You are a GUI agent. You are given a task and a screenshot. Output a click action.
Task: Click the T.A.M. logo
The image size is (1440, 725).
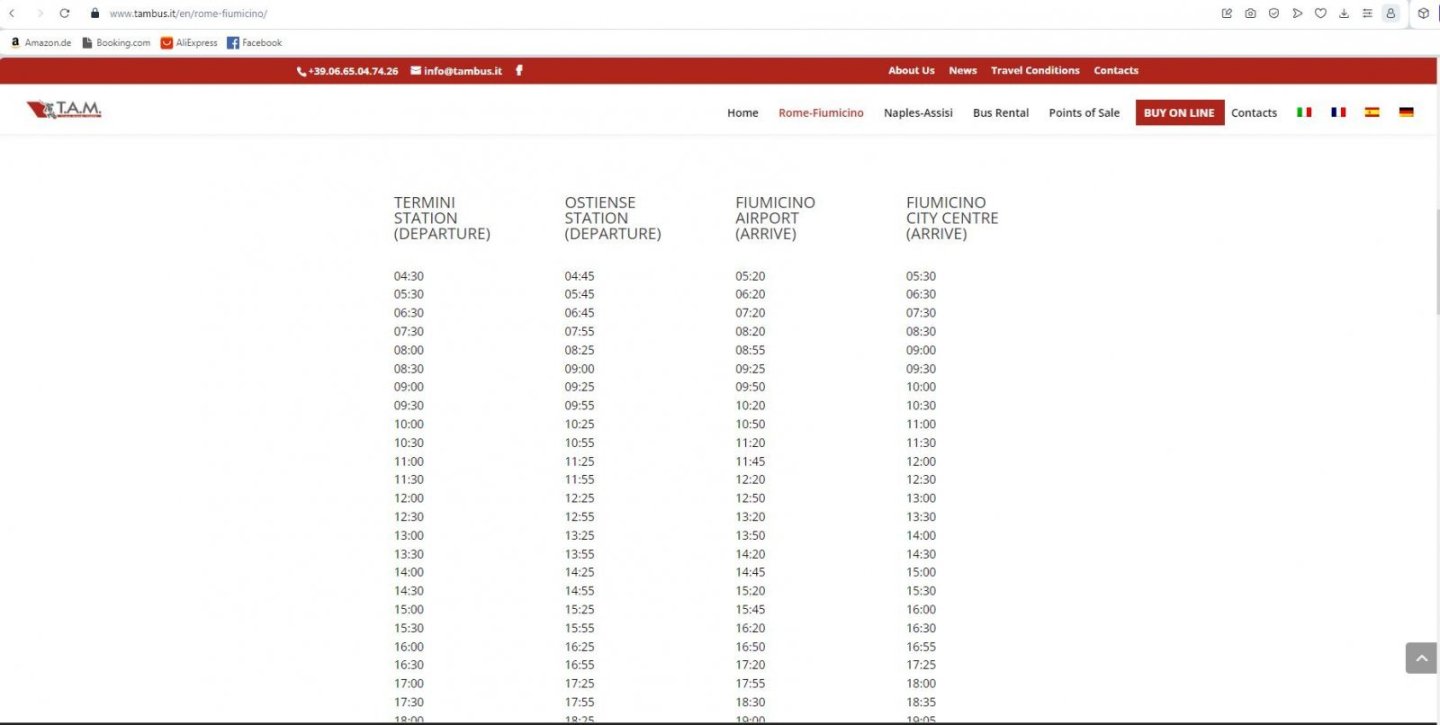point(64,110)
